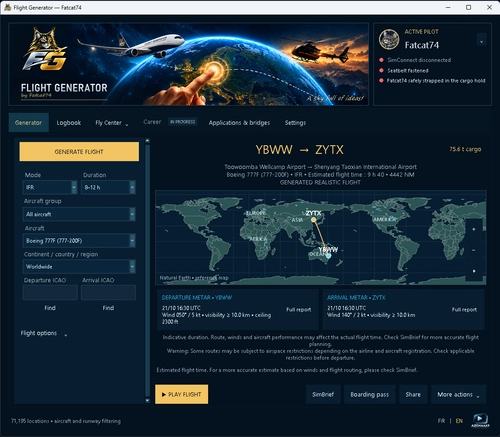This screenshot has width=500, height=437.
Task: Click the IN PROGRESS badge
Action: click(182, 122)
